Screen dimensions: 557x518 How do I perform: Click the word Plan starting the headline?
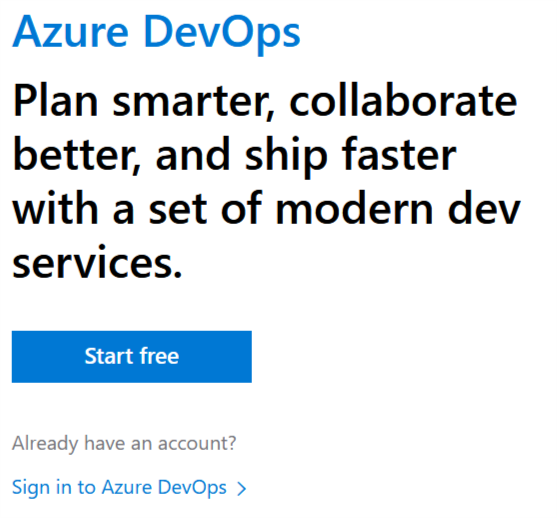(x=55, y=100)
